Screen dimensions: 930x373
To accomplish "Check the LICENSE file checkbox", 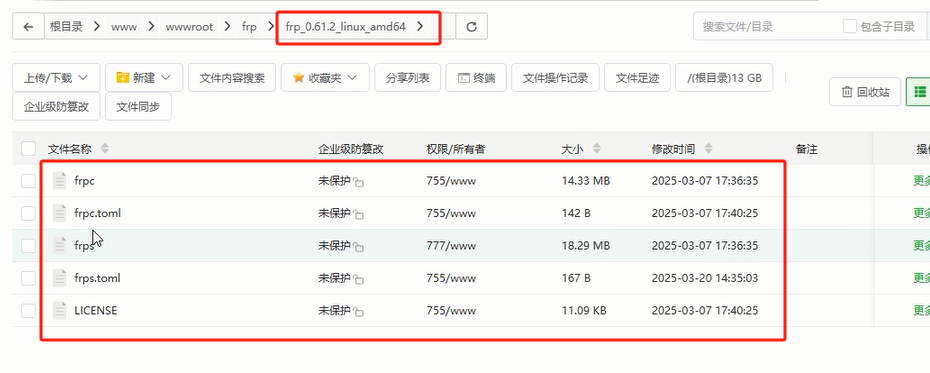I will 28,310.
